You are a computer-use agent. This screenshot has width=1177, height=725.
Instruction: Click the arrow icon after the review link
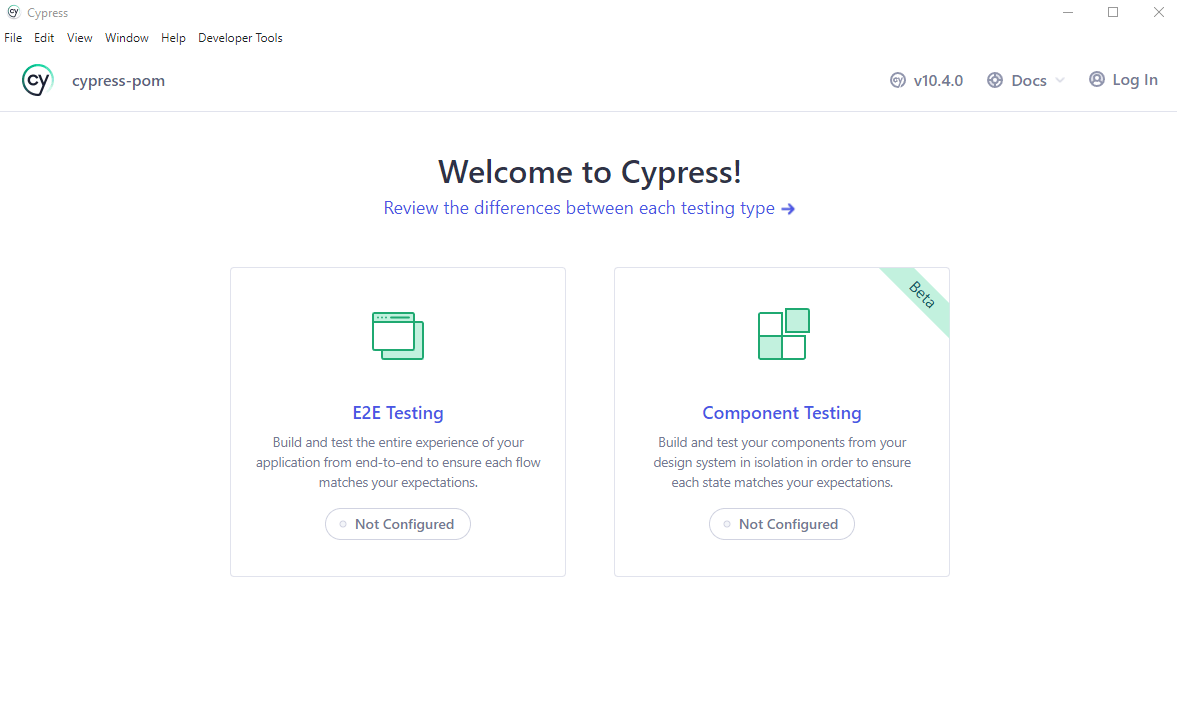pyautogui.click(x=788, y=209)
